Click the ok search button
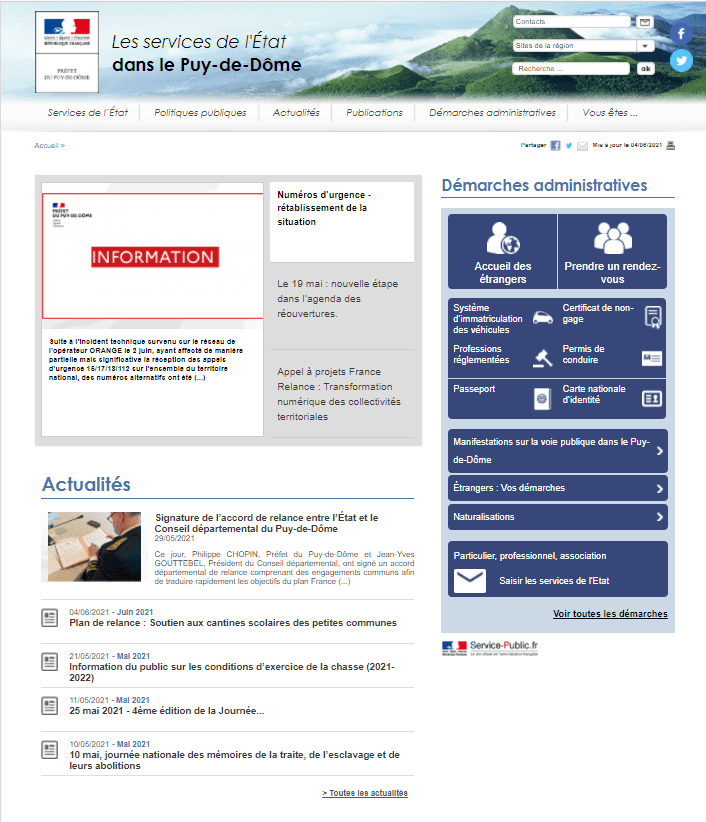706x822 pixels. [646, 69]
